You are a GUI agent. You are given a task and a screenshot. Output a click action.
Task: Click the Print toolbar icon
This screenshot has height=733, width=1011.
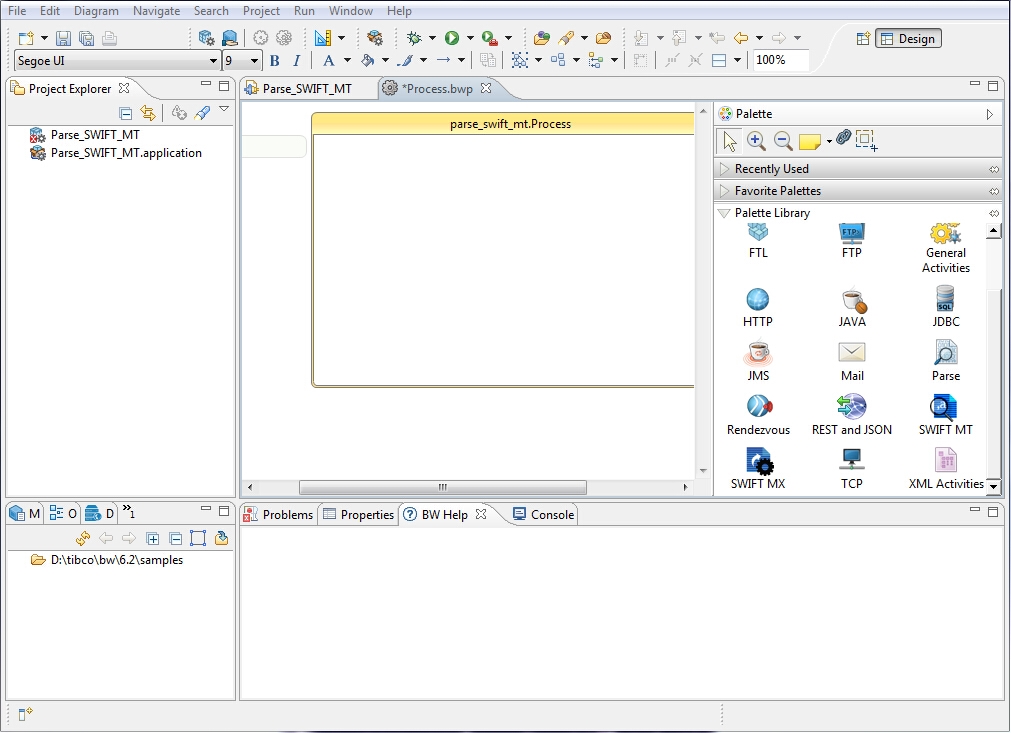(110, 38)
